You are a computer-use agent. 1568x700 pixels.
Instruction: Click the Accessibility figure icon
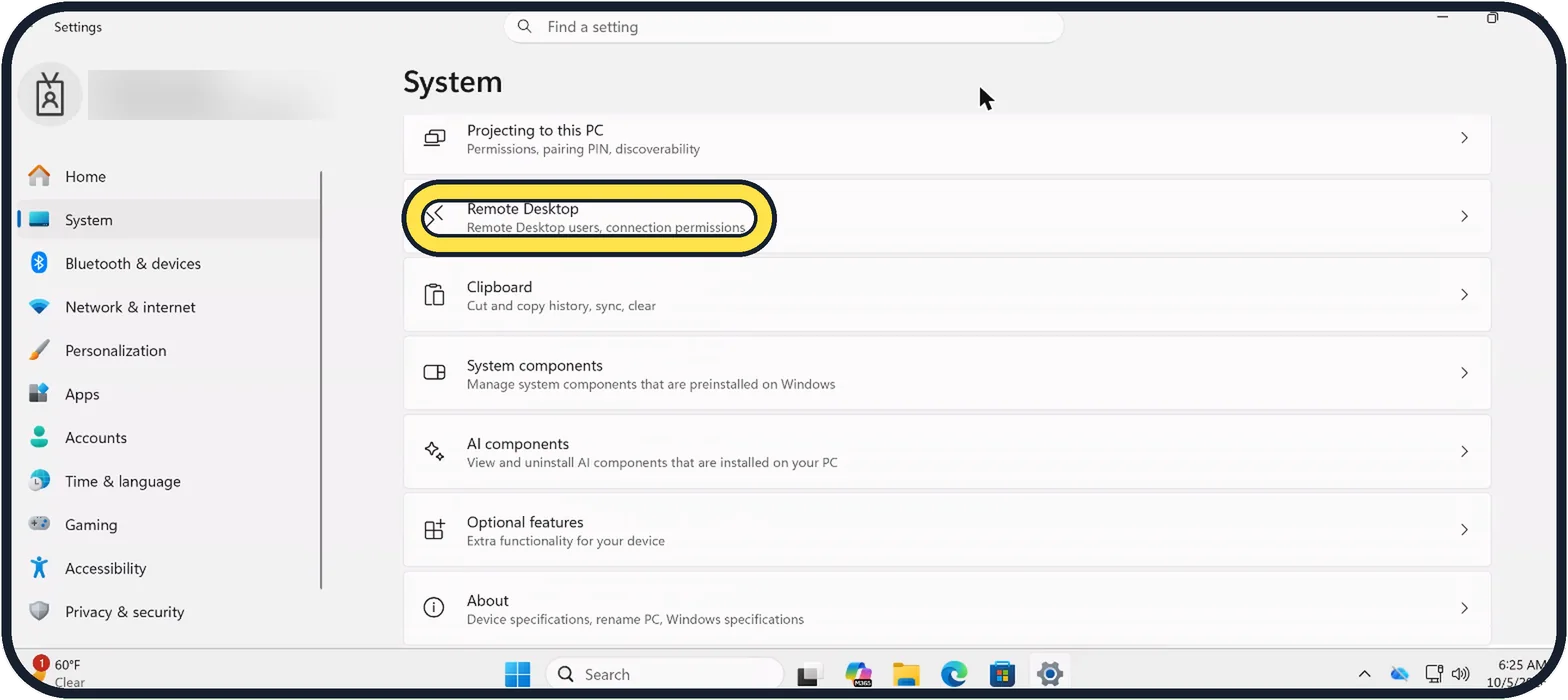[x=39, y=568]
